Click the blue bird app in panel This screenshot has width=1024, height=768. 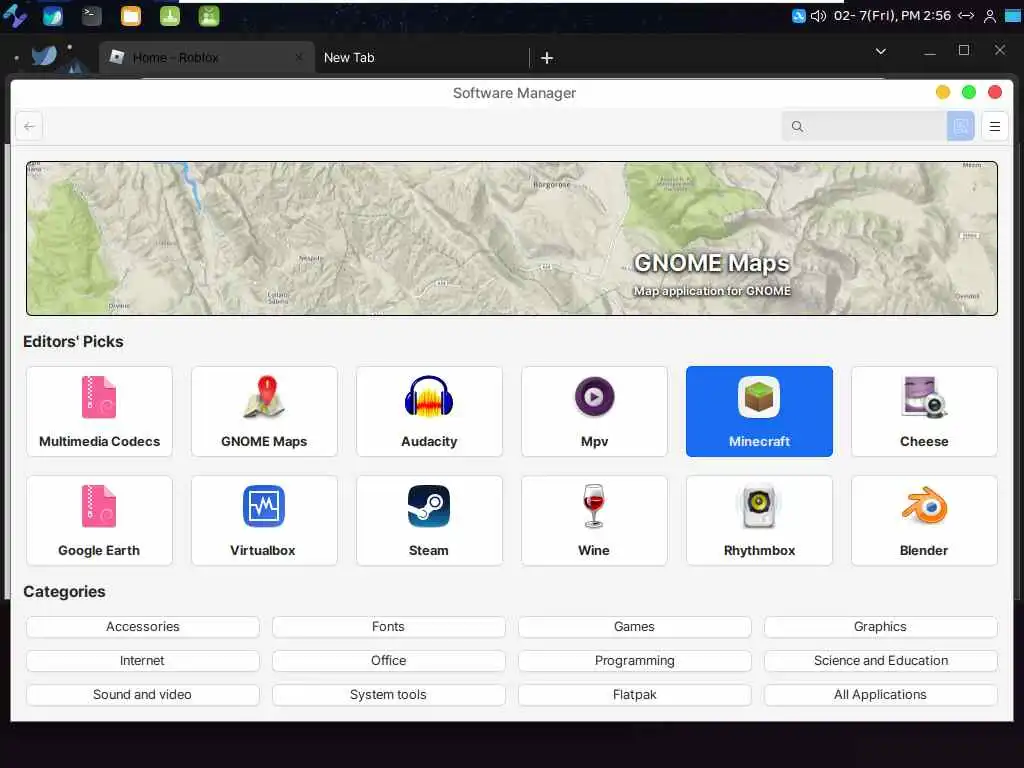53,16
